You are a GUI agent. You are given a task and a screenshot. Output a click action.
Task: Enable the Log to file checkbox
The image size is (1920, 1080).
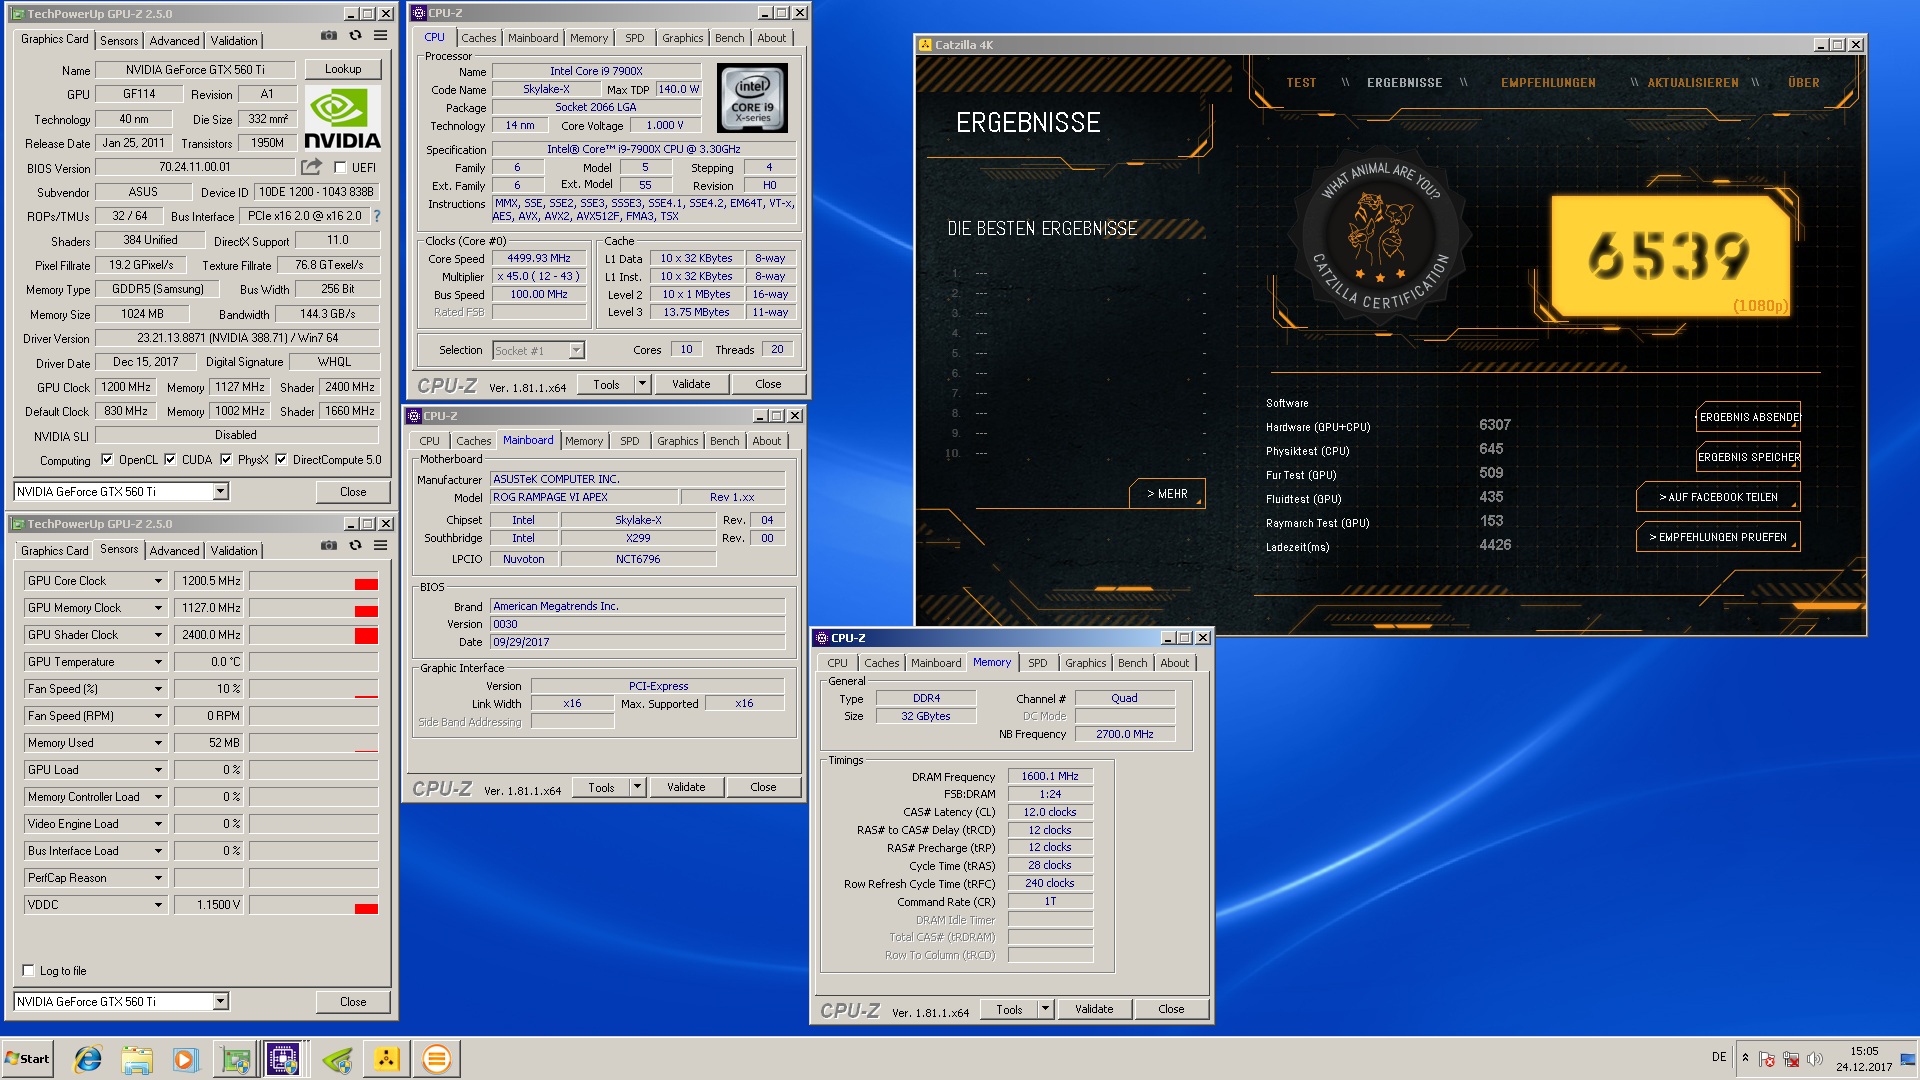pos(28,970)
